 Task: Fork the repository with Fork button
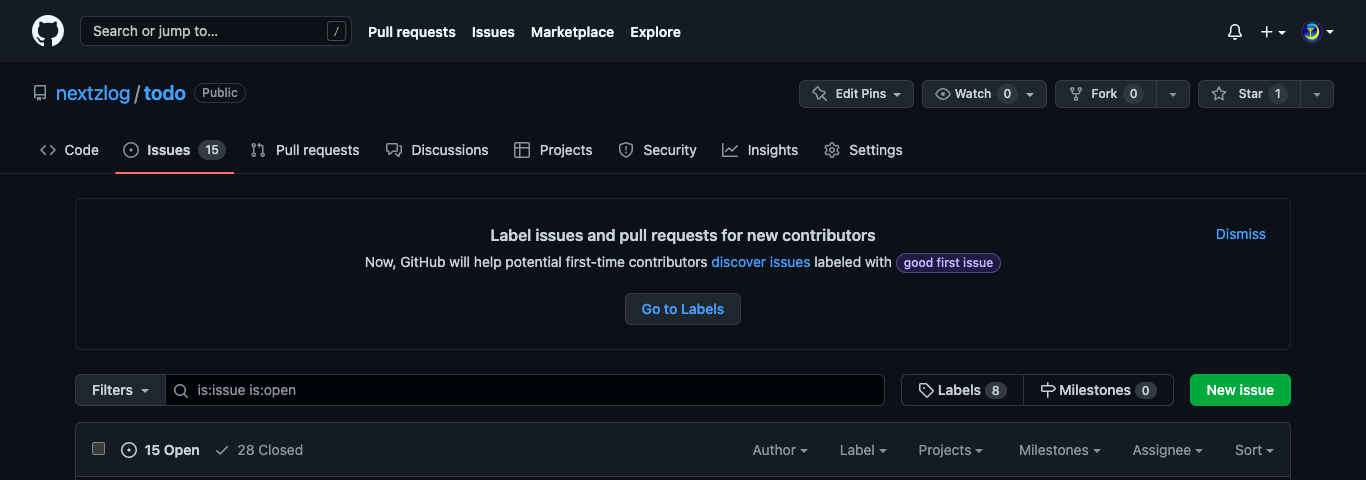[1106, 94]
